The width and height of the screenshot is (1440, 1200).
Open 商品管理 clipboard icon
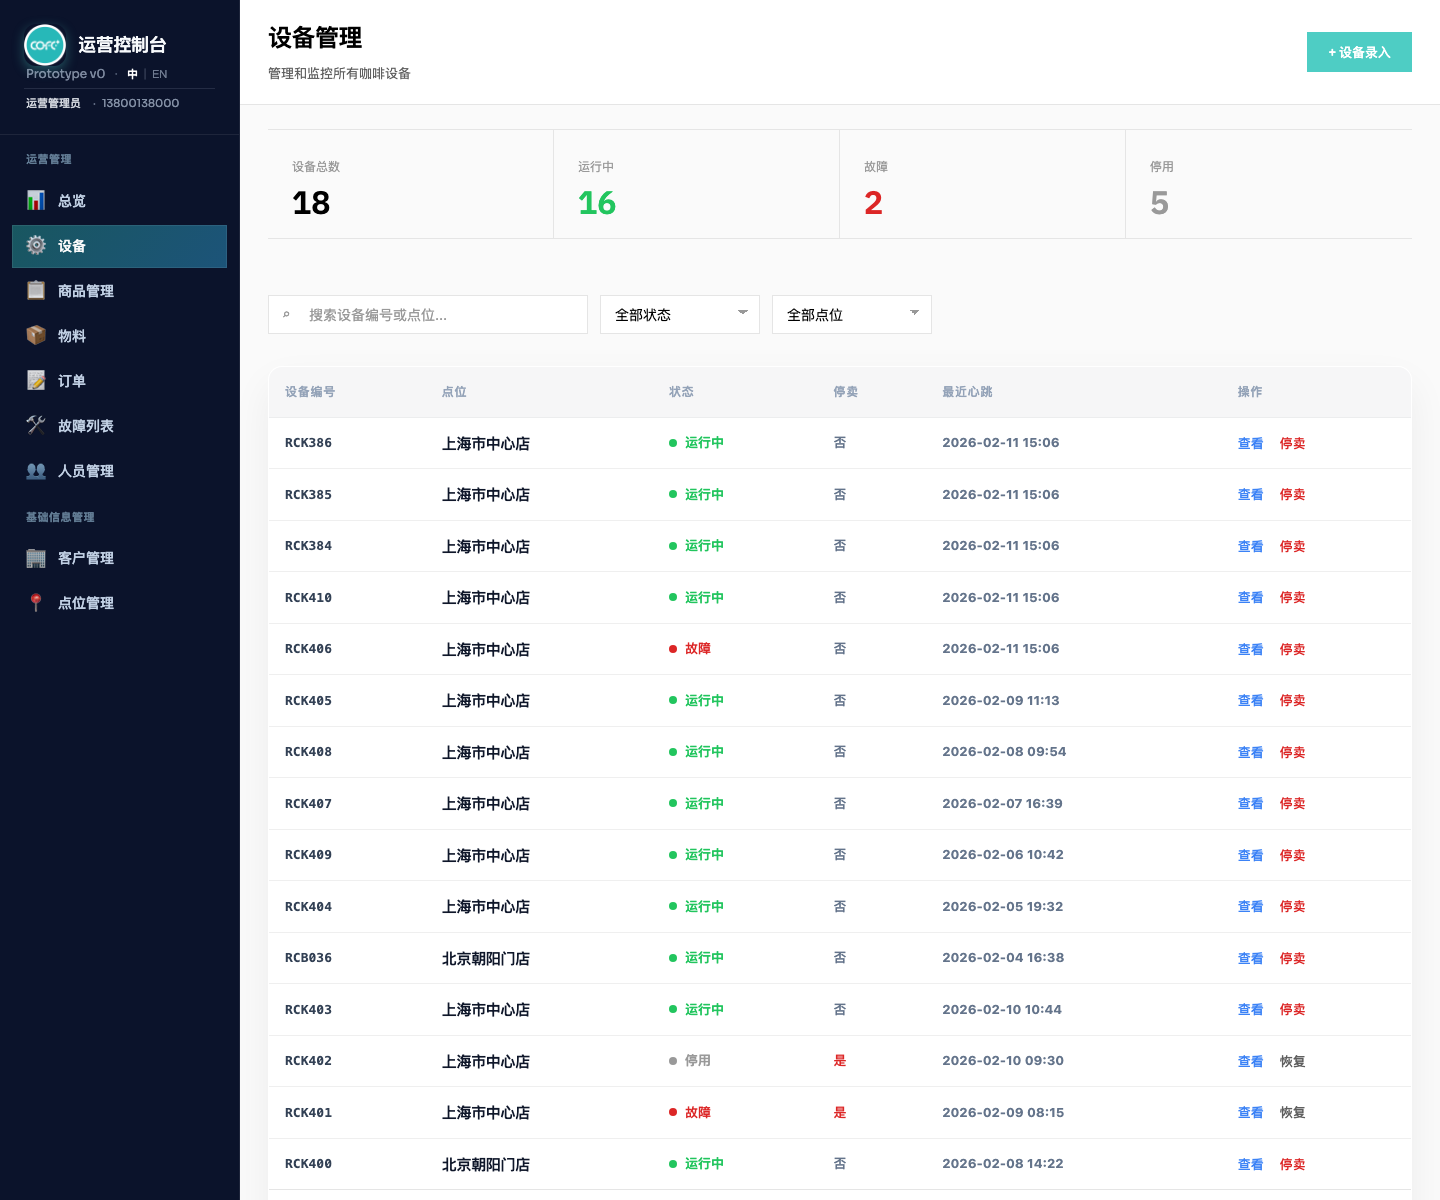pyautogui.click(x=36, y=290)
